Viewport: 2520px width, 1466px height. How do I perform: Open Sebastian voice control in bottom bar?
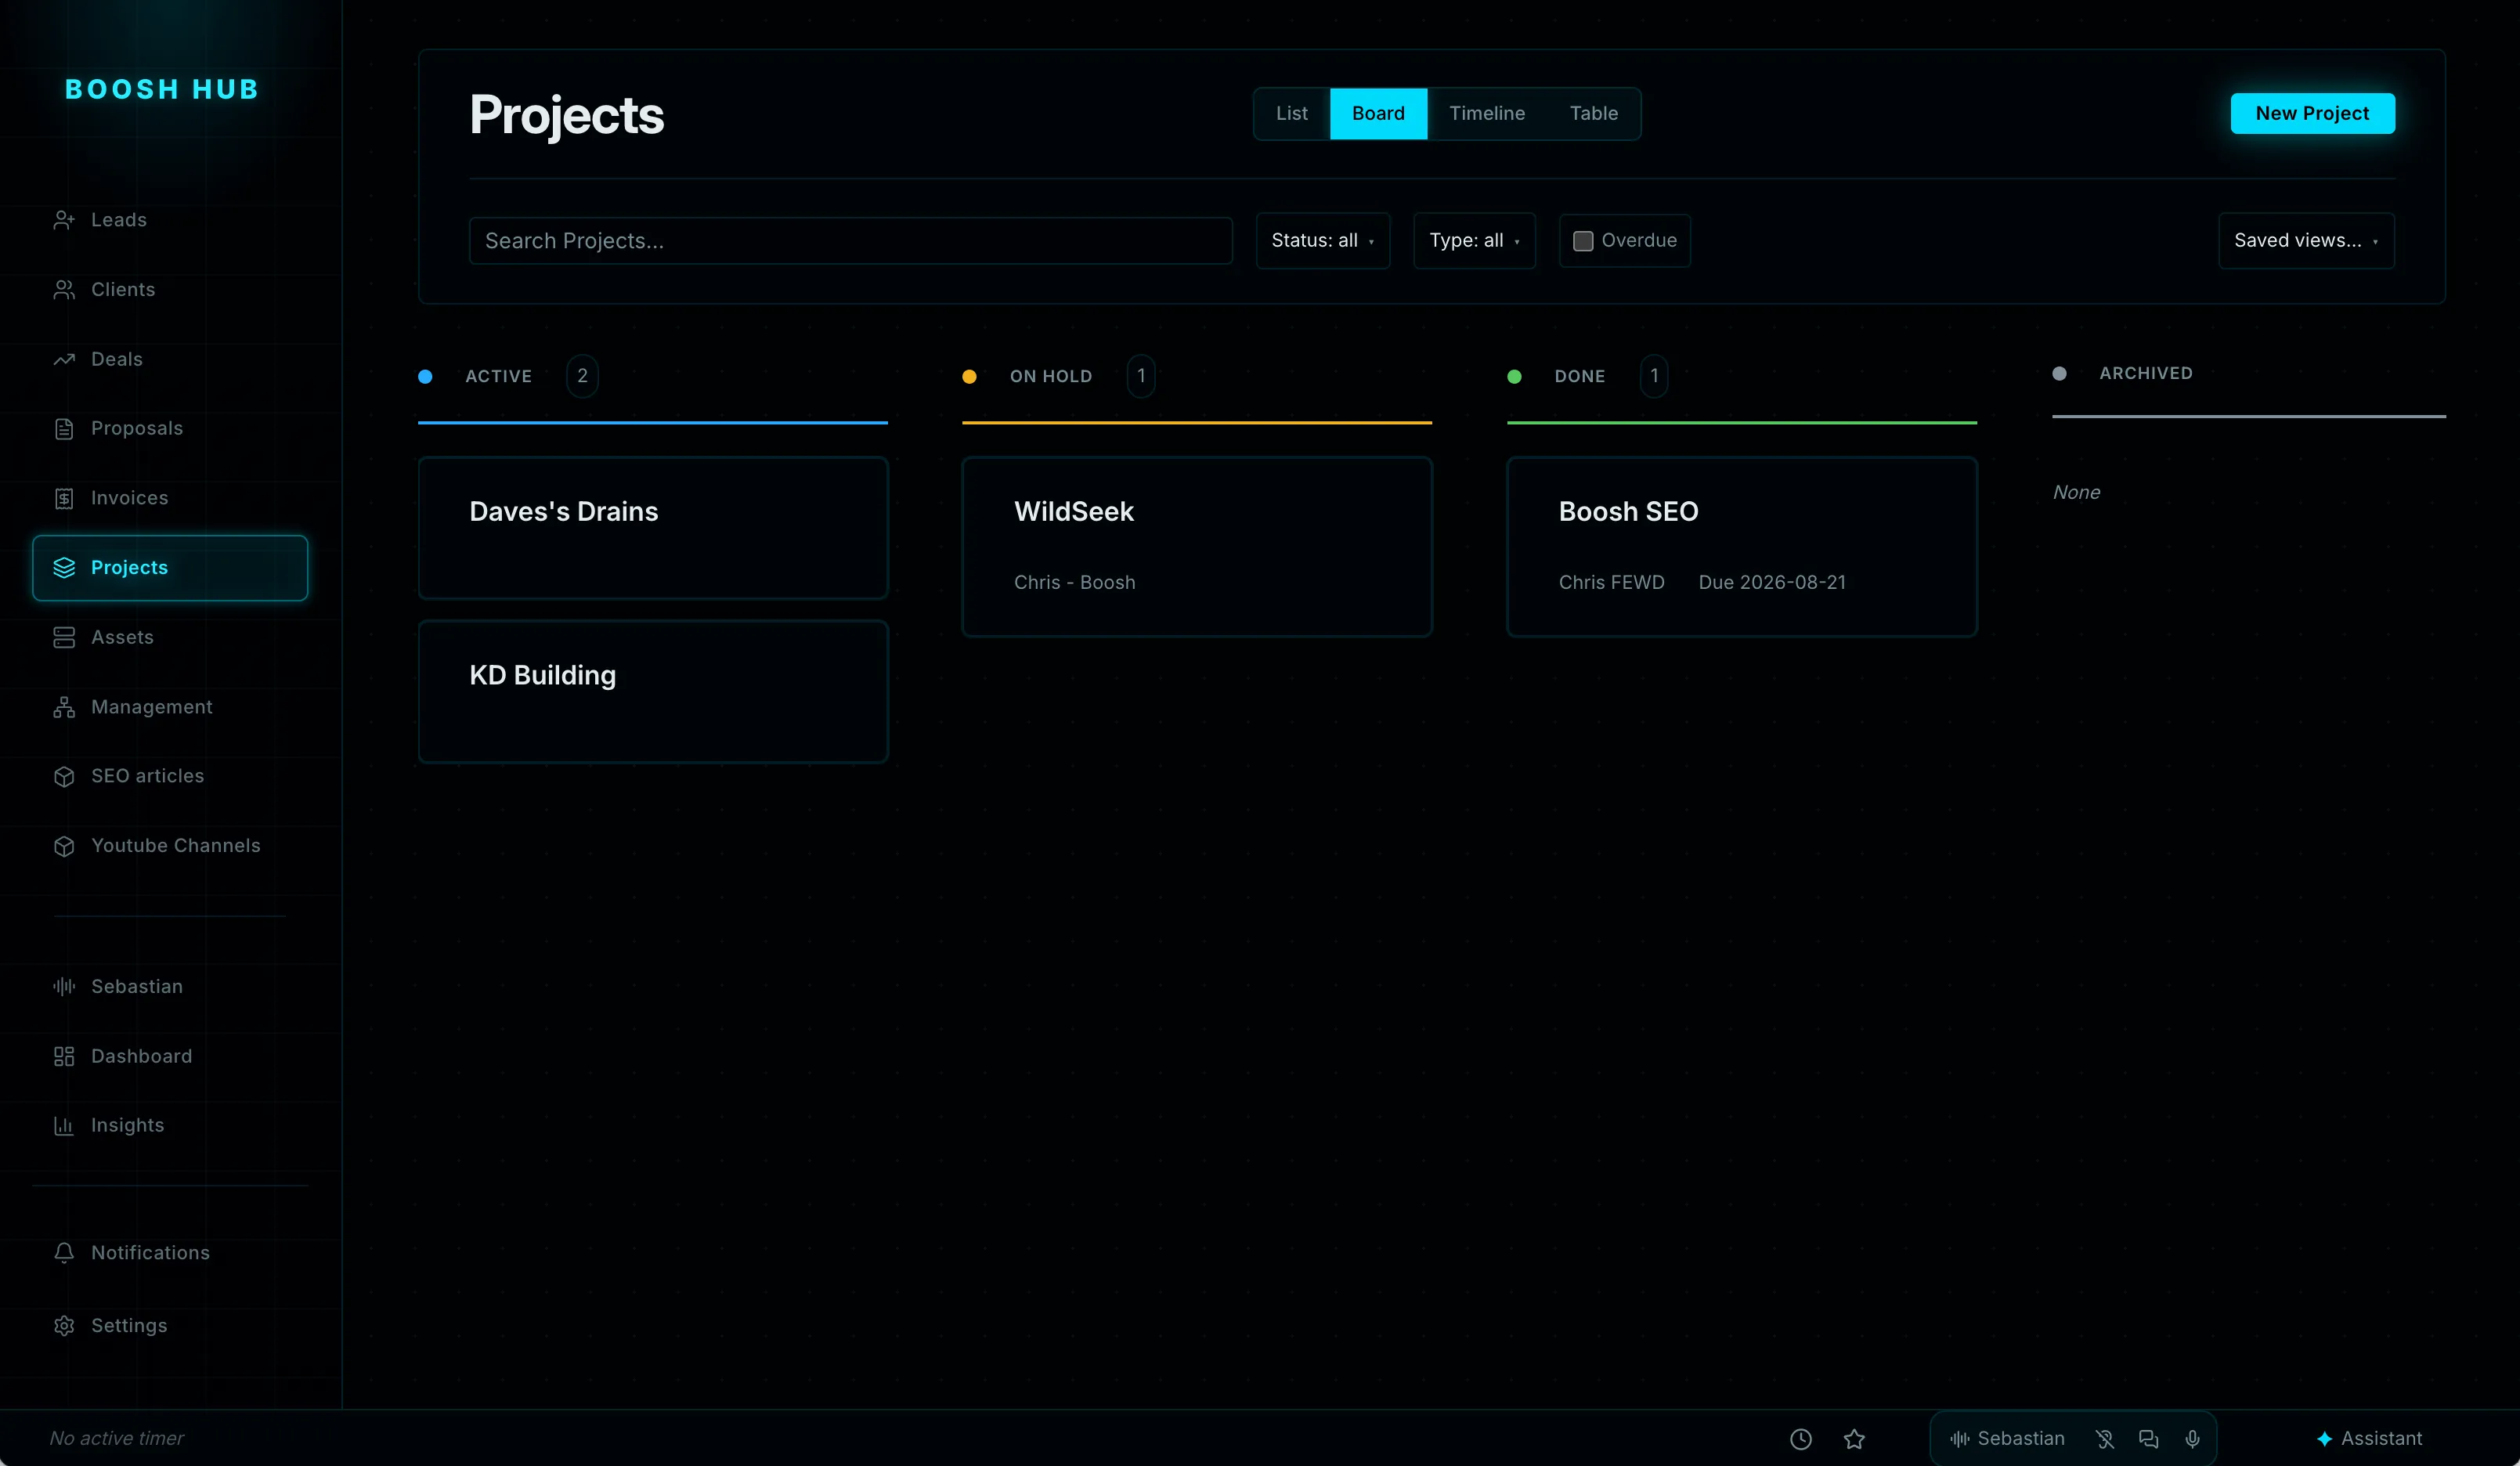(x=2007, y=1439)
